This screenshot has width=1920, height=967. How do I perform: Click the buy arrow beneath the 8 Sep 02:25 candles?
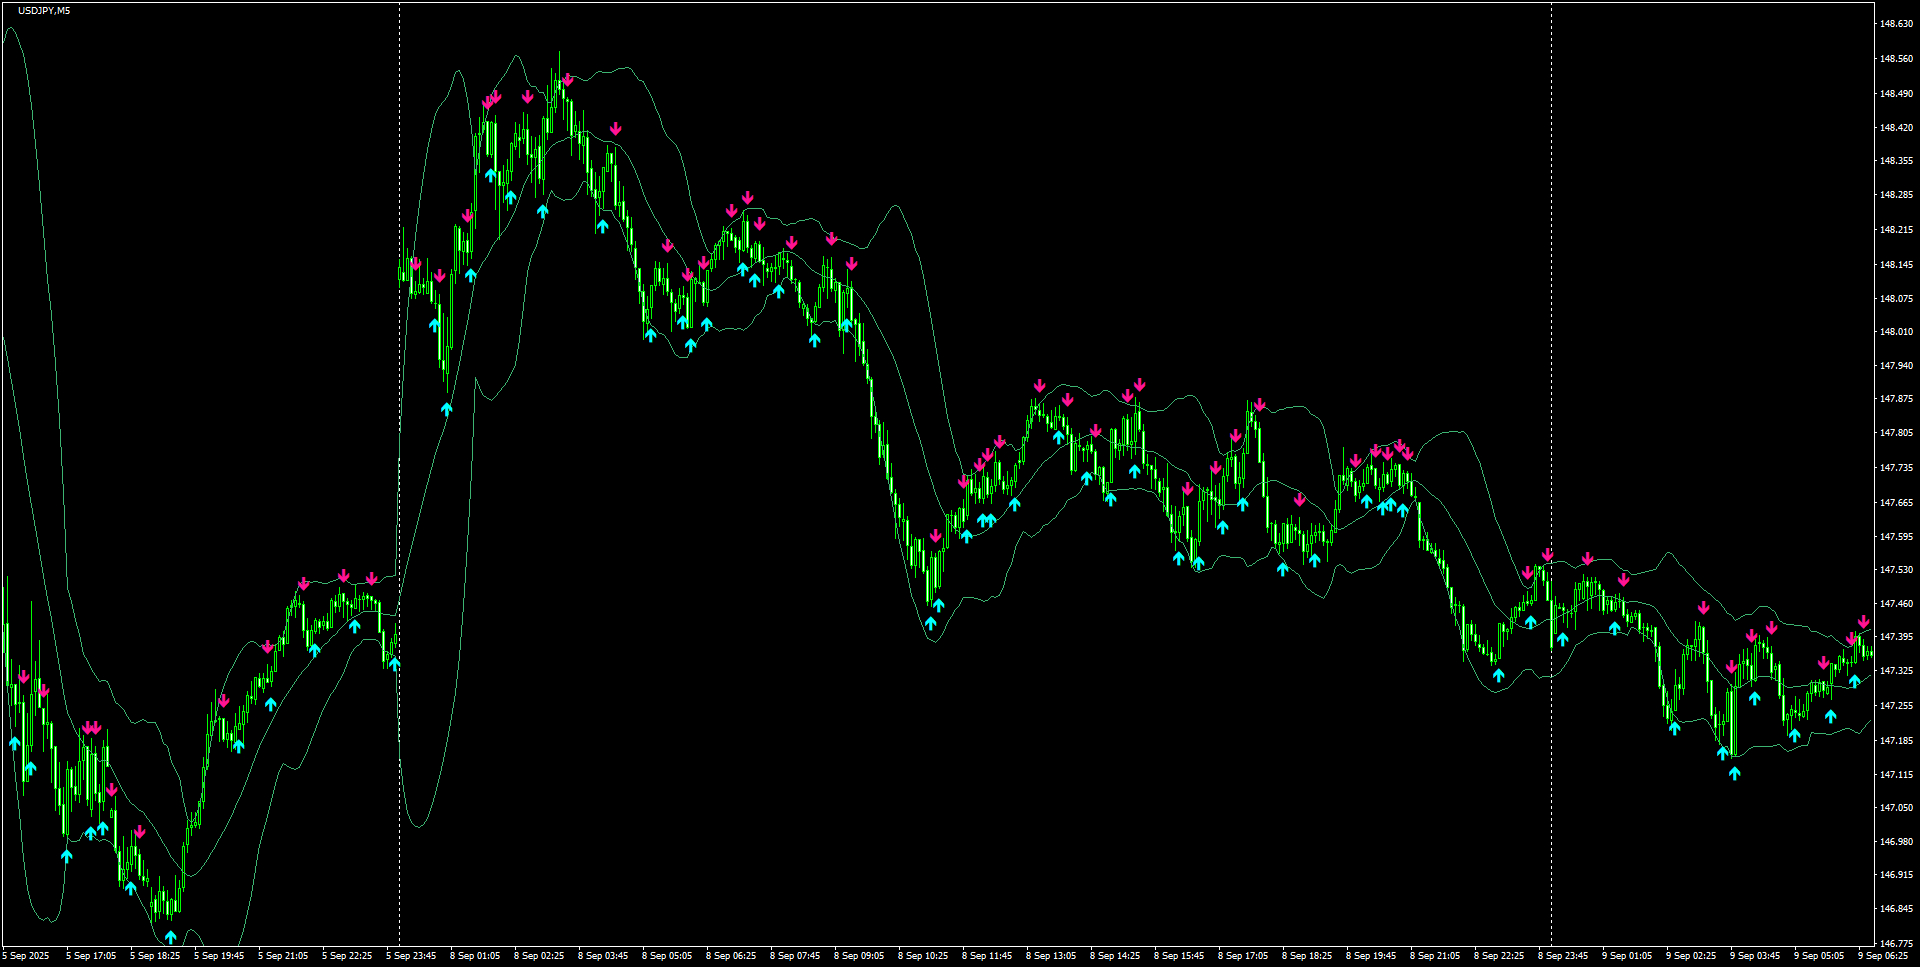coord(541,209)
